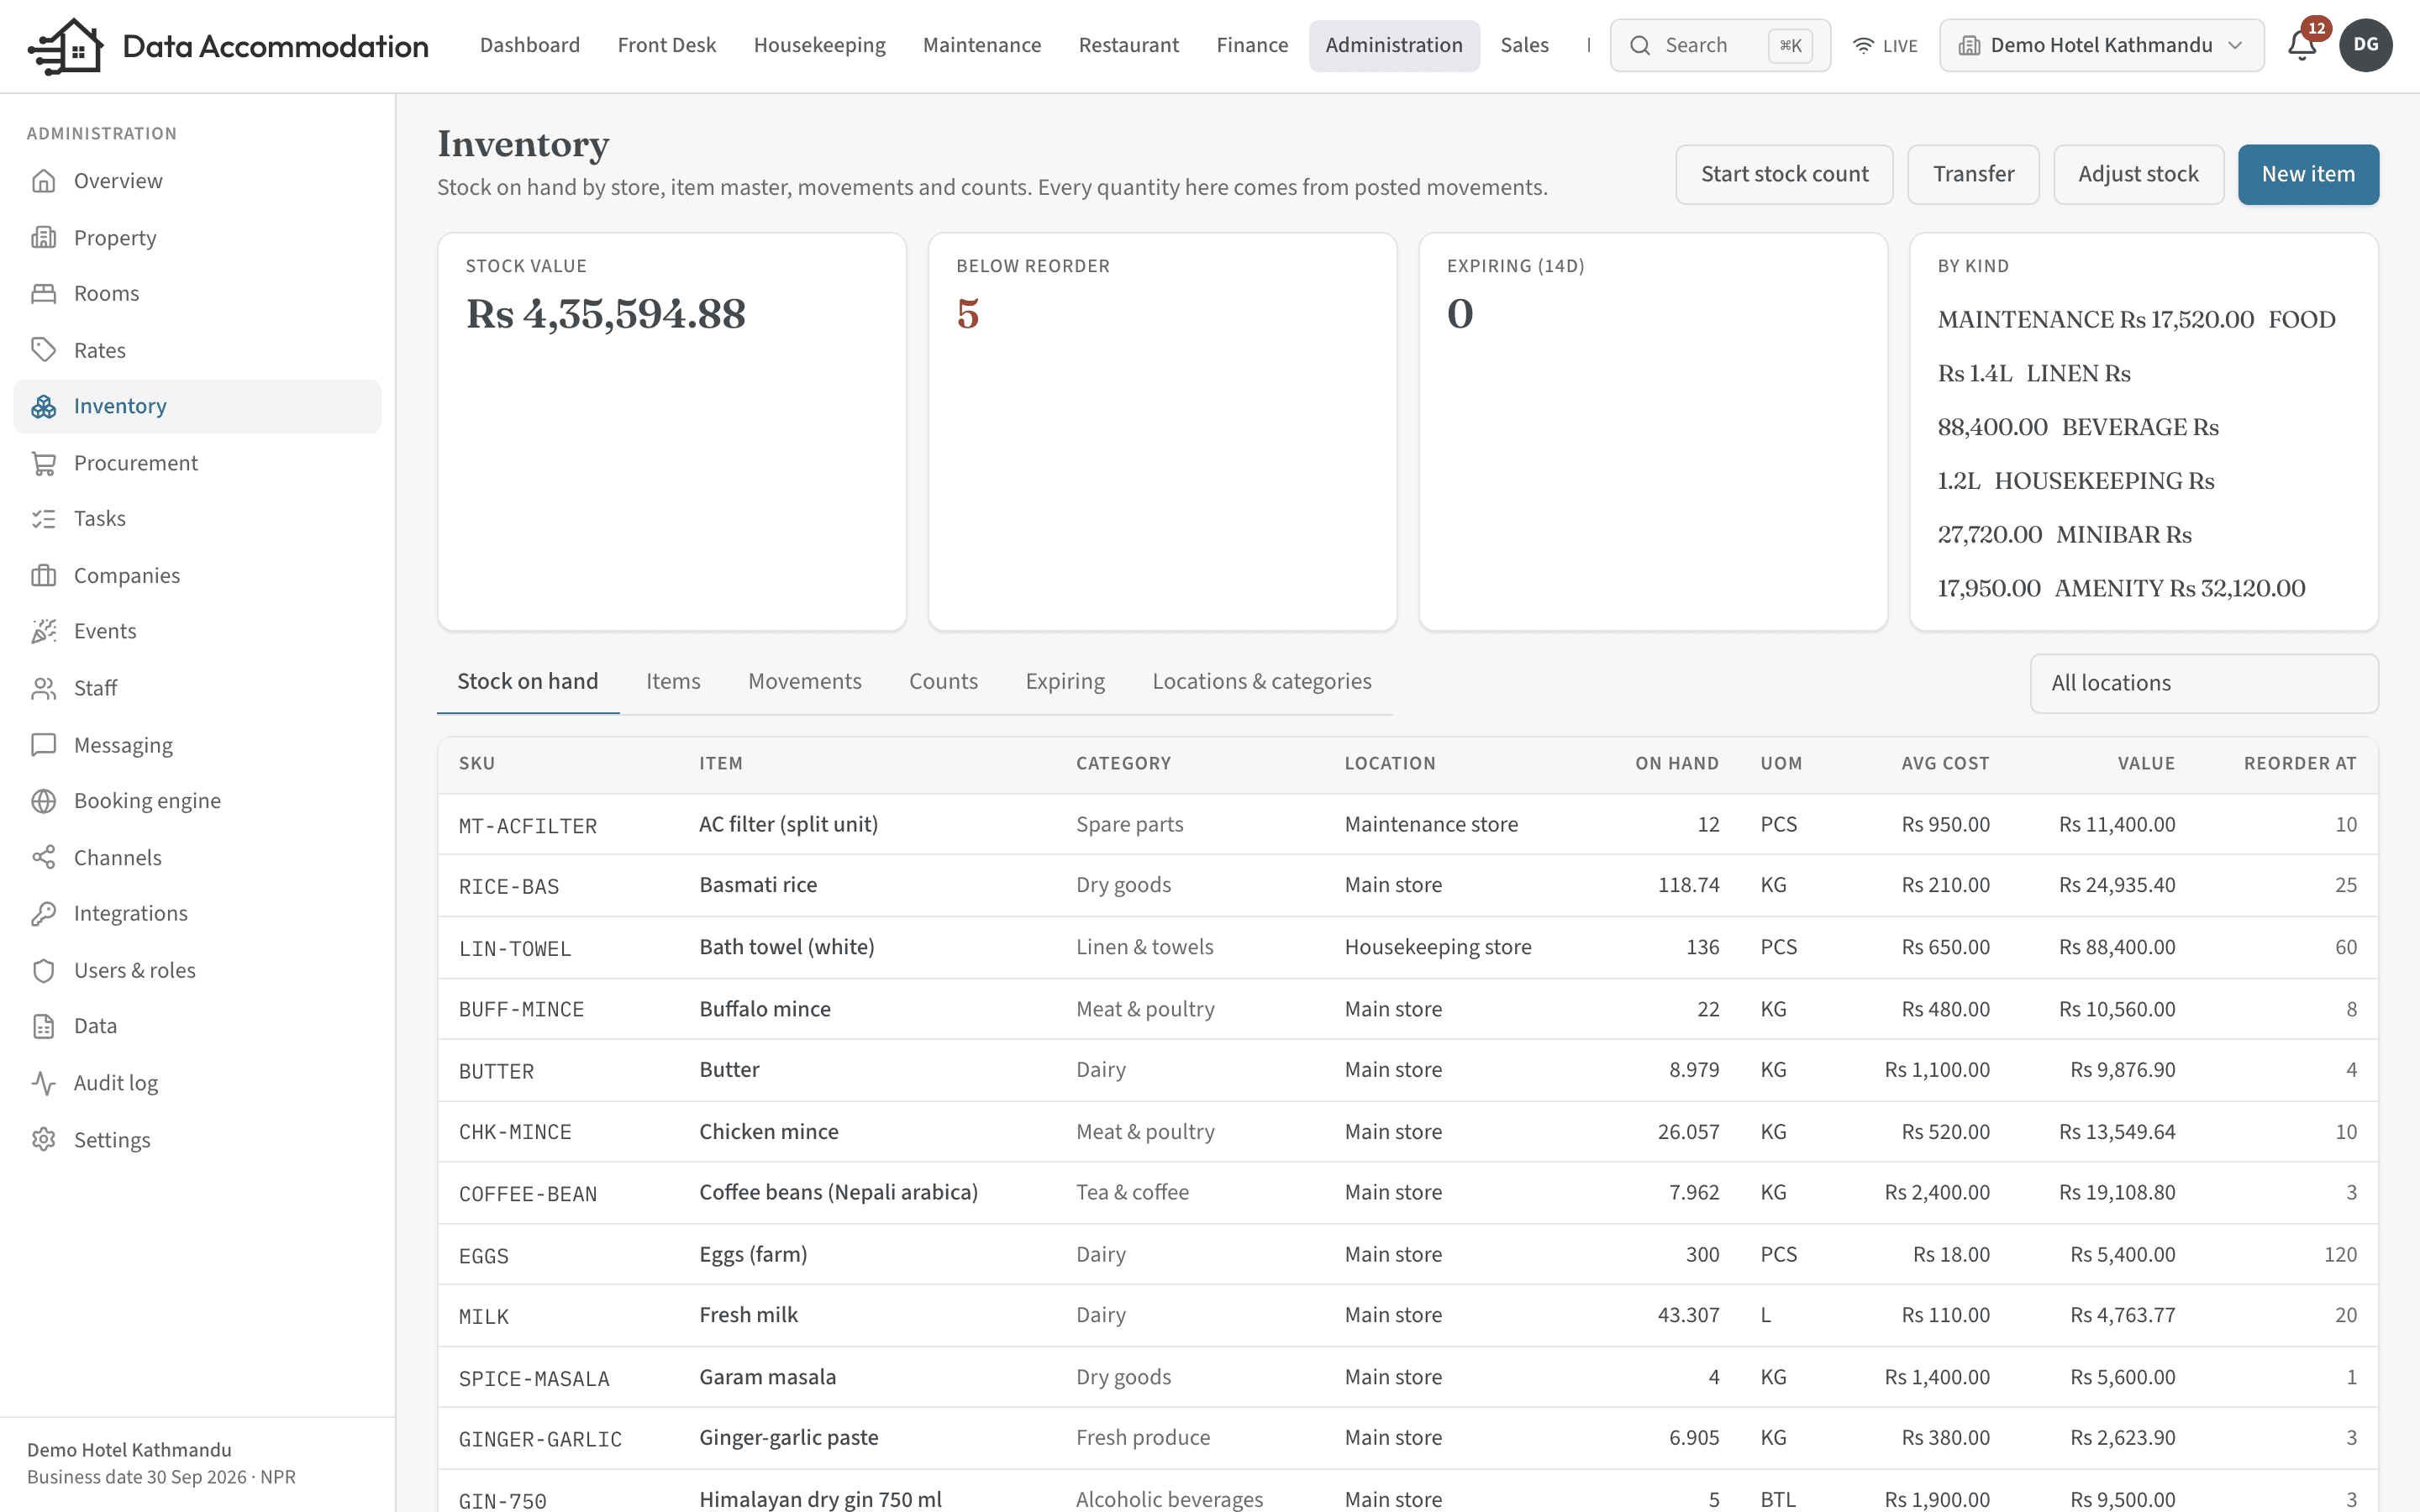This screenshot has height=1512, width=2420.
Task: Click the ON HAND column header
Action: [x=1677, y=764]
